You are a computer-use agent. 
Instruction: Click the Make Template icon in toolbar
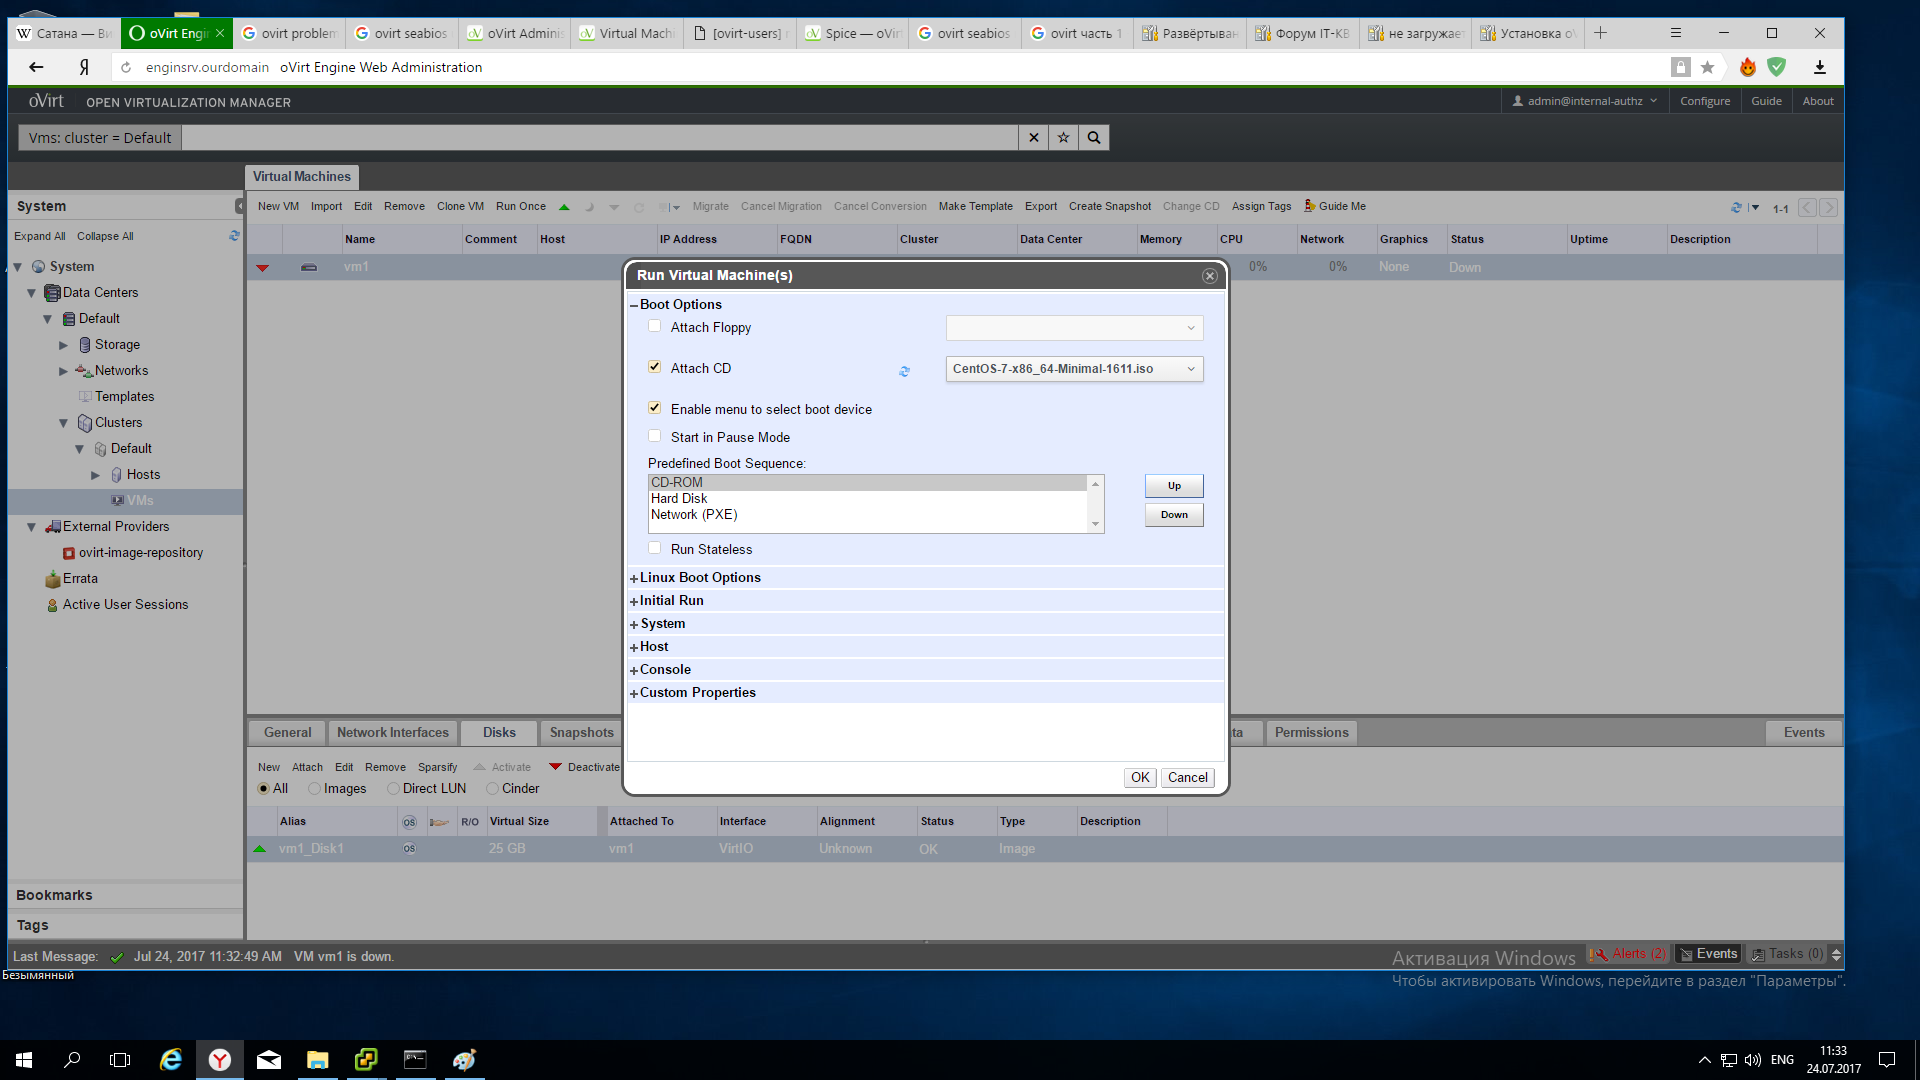pos(976,206)
